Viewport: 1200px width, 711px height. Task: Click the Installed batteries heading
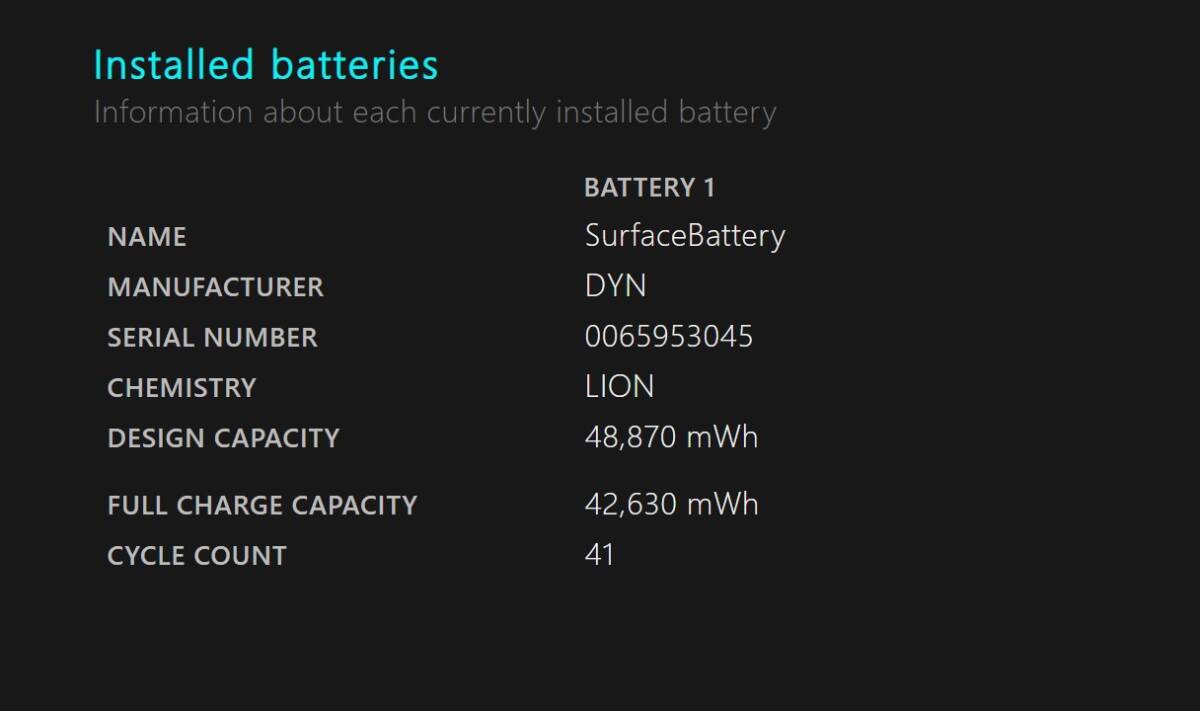coord(266,65)
